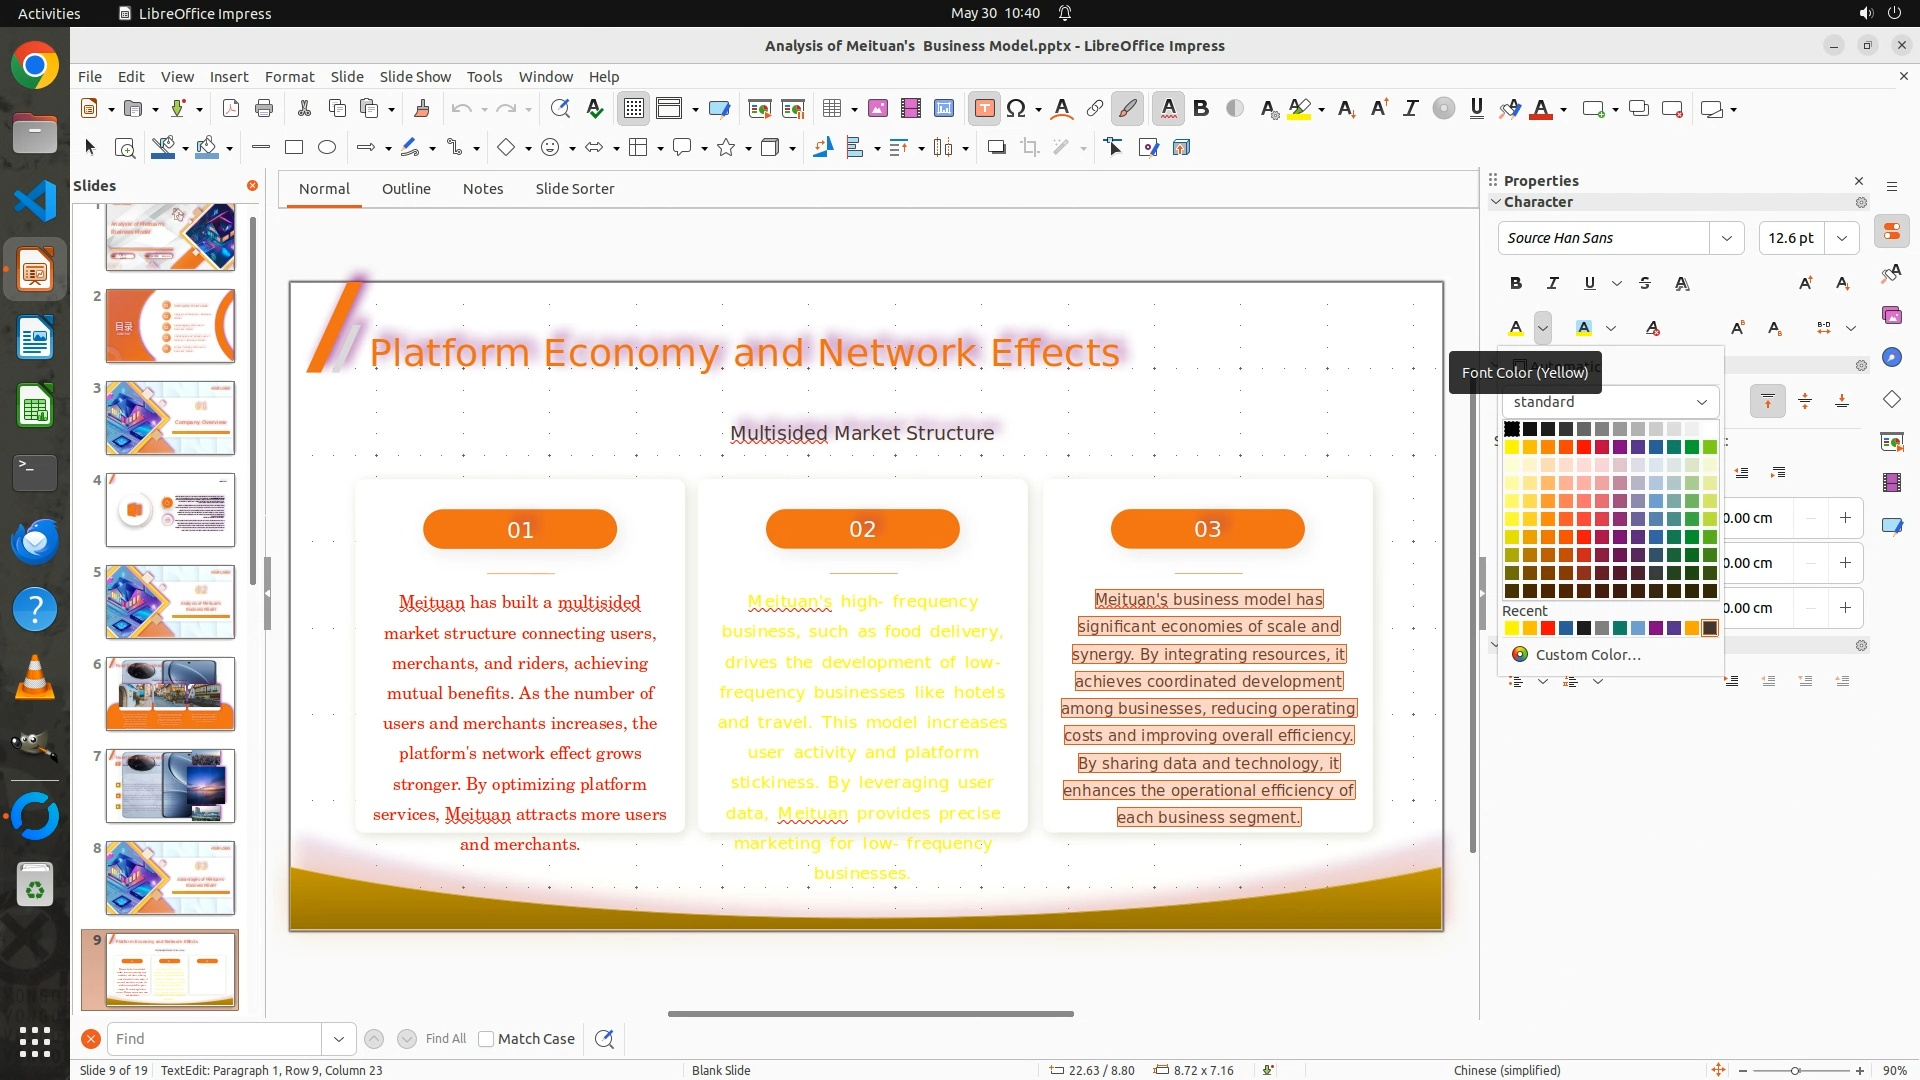
Task: Expand the standard color palette dropdown
Action: tap(1701, 402)
